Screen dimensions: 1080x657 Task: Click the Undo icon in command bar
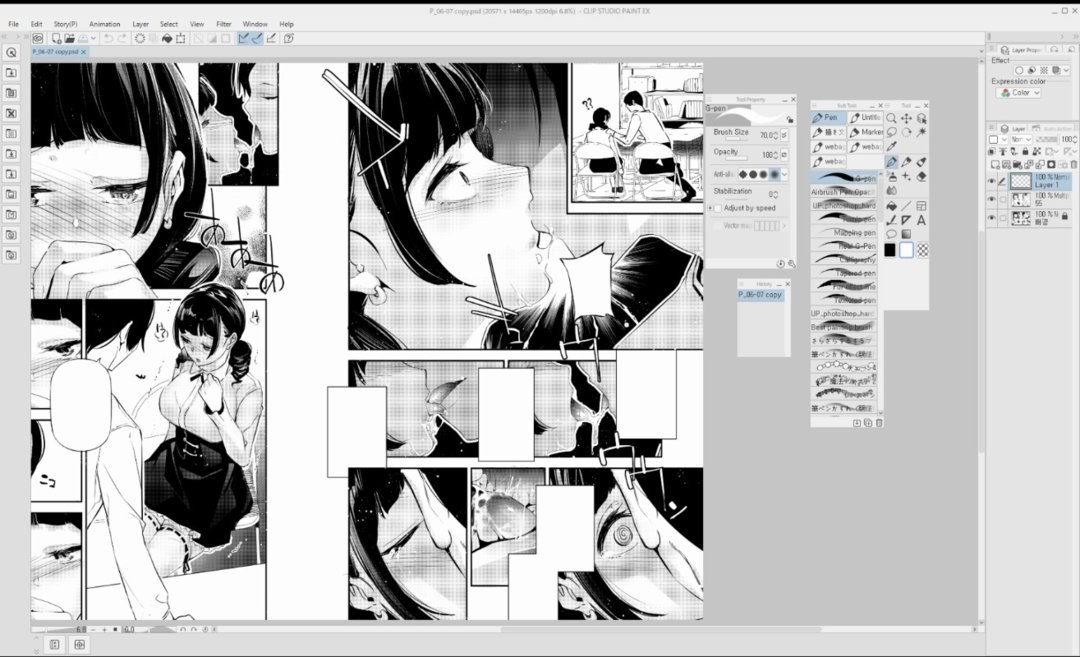pos(109,39)
